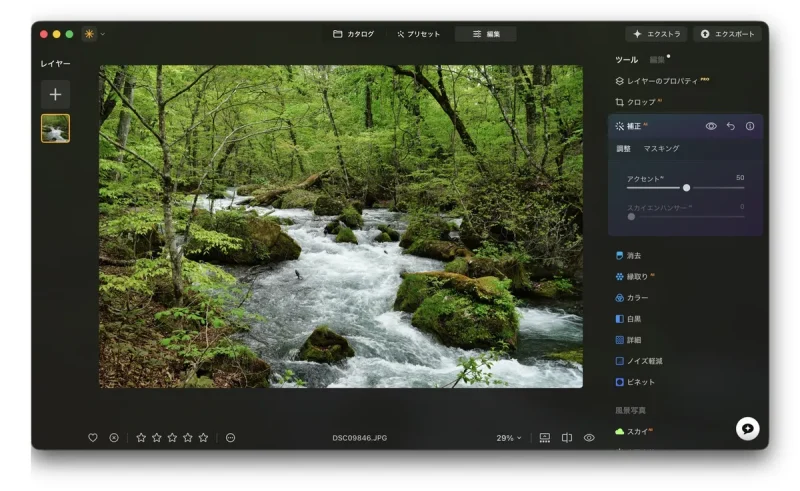
Task: Switch to the カタログ tab
Action: click(353, 34)
